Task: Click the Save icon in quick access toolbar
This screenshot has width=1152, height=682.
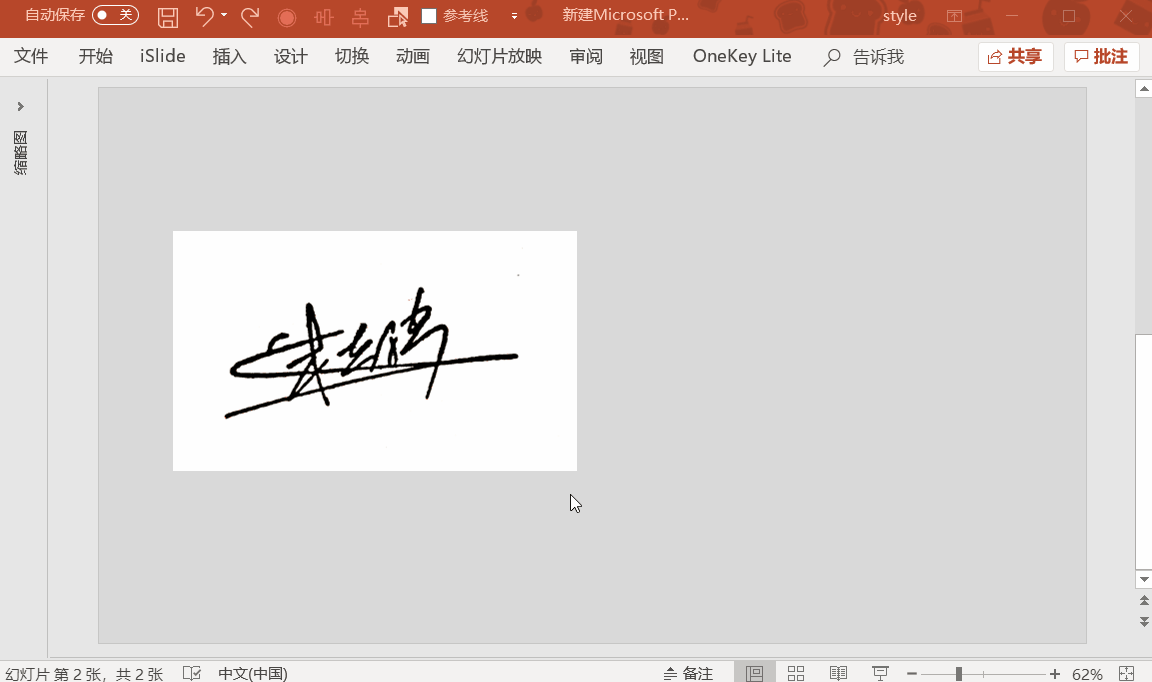Action: [x=168, y=16]
